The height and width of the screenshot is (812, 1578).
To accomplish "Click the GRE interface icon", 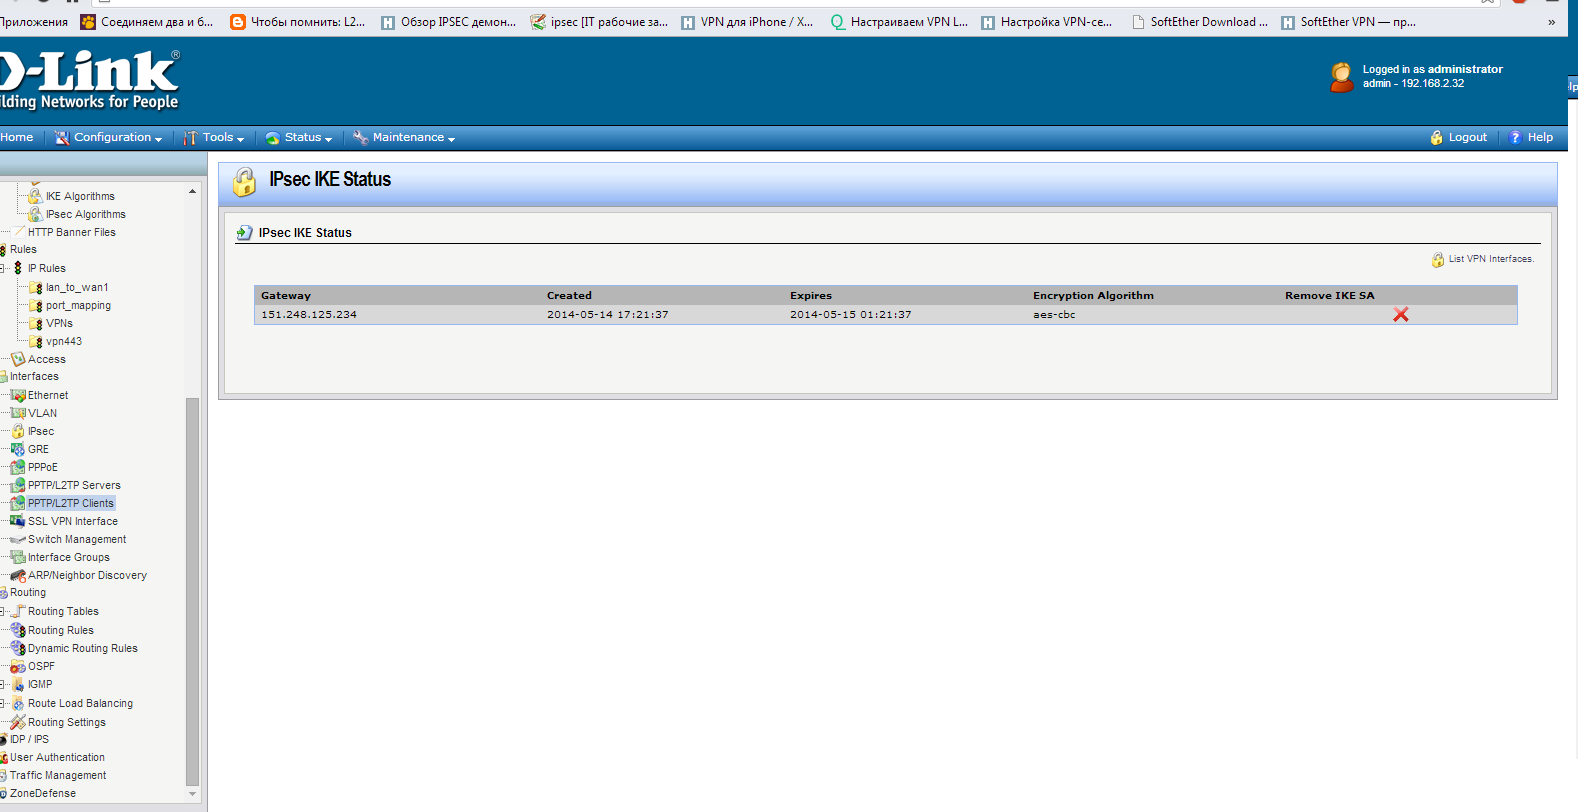I will pos(18,449).
